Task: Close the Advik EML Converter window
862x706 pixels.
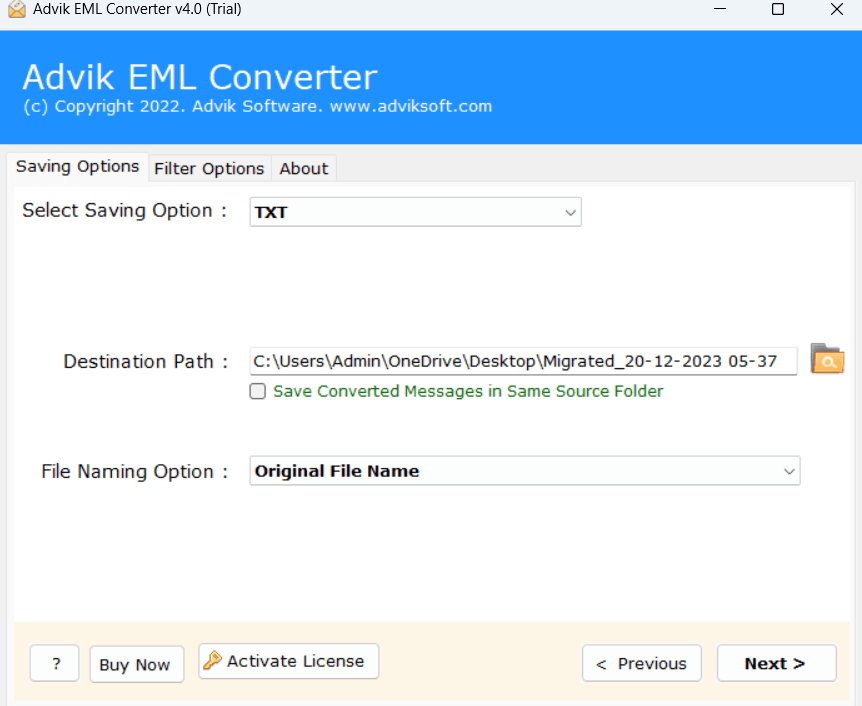Action: (x=837, y=9)
